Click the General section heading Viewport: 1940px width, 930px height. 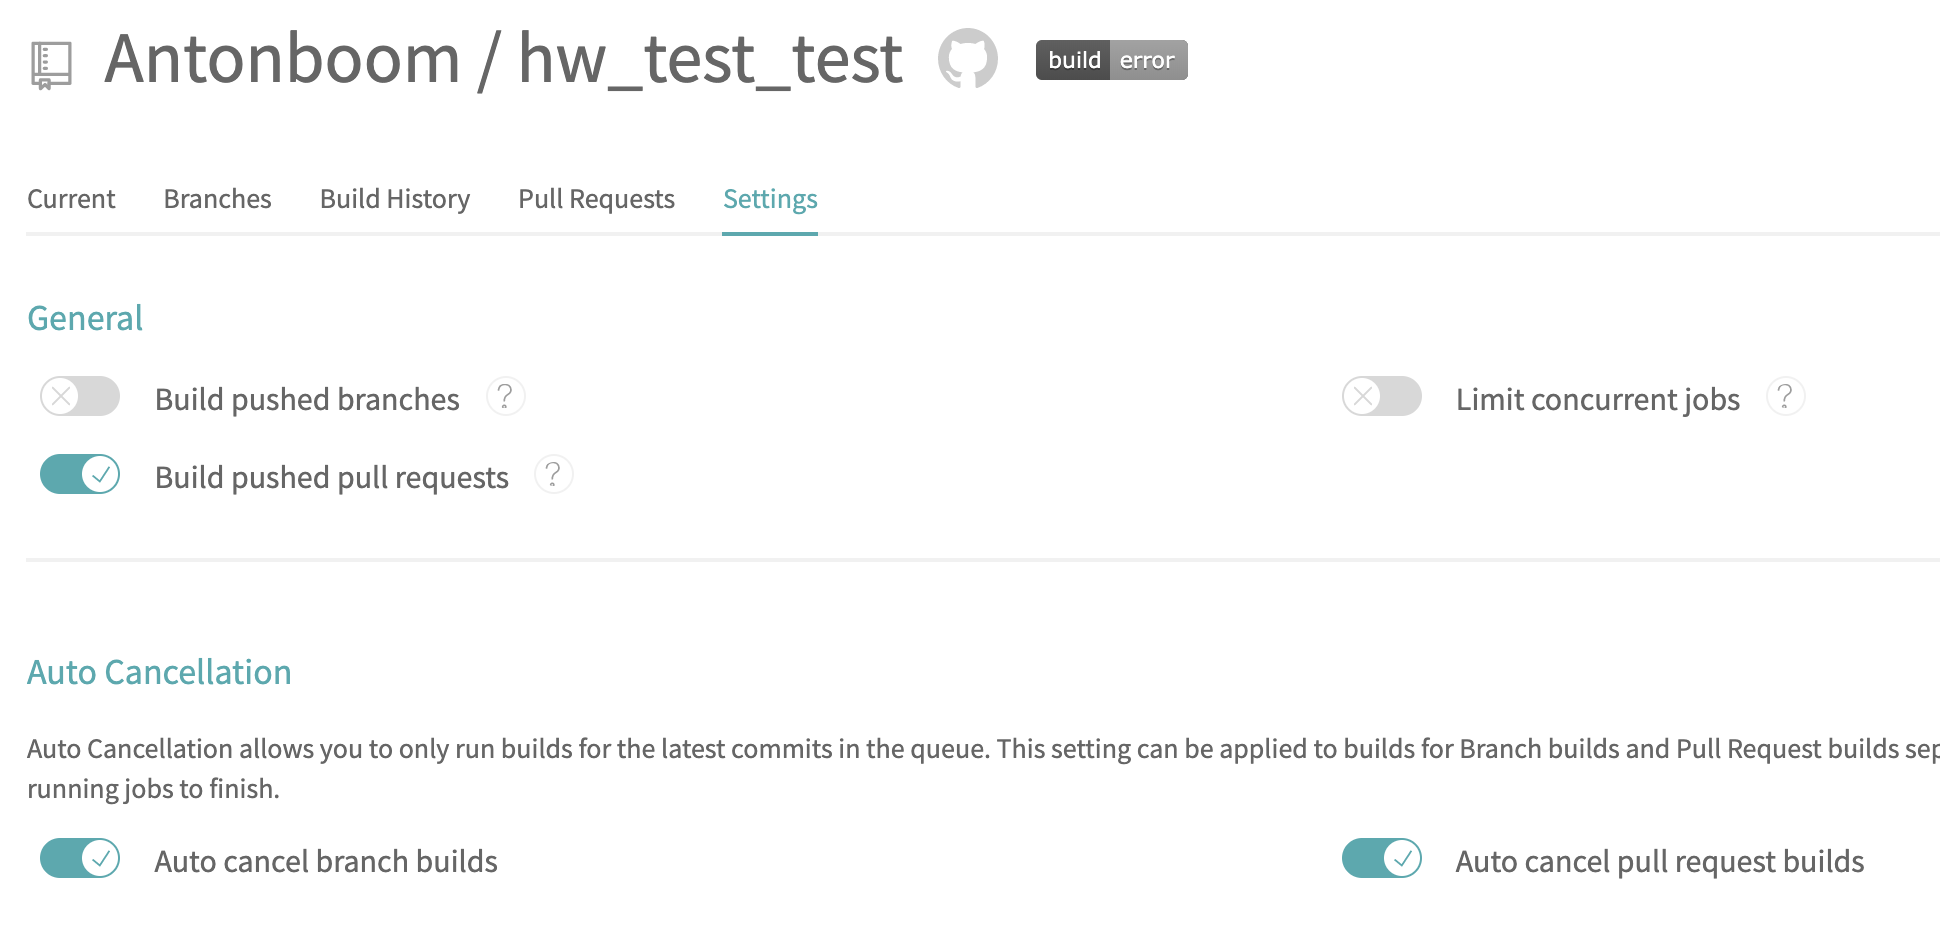[x=85, y=318]
